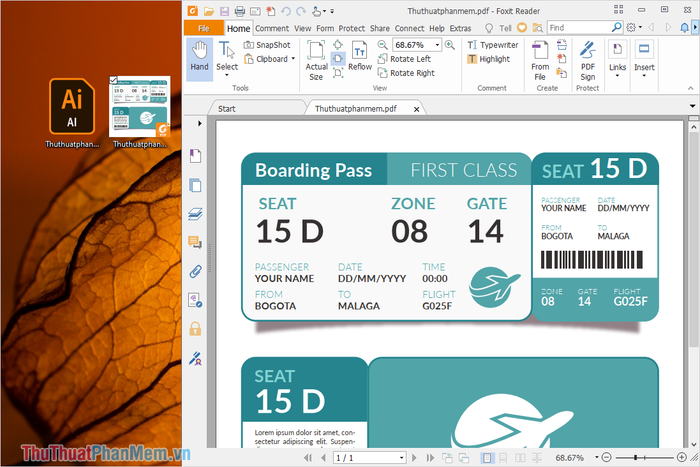The height and width of the screenshot is (467, 700).
Task: Open the Comments panel icon
Action: click(195, 242)
